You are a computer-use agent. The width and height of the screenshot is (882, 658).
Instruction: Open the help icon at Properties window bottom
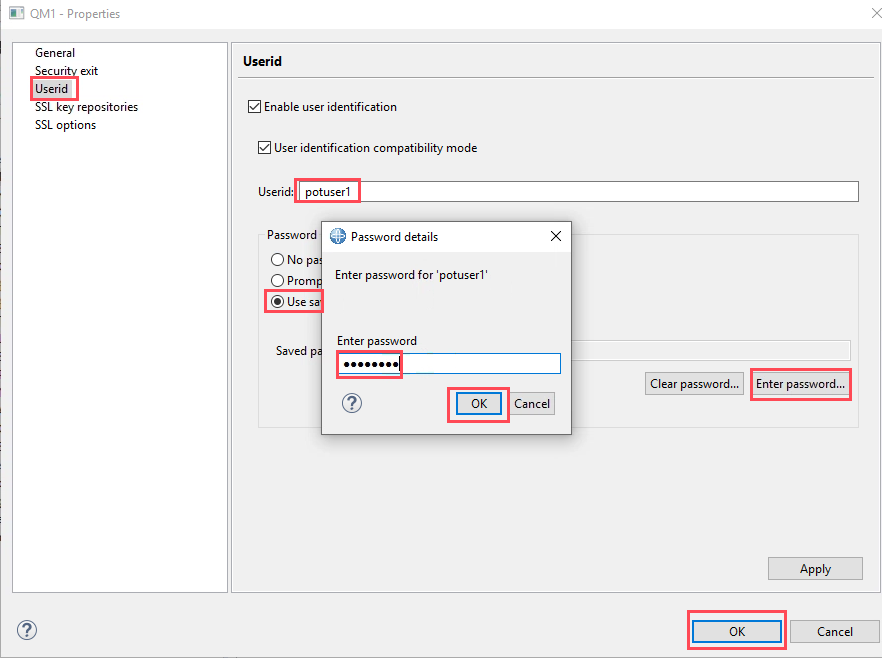point(27,630)
